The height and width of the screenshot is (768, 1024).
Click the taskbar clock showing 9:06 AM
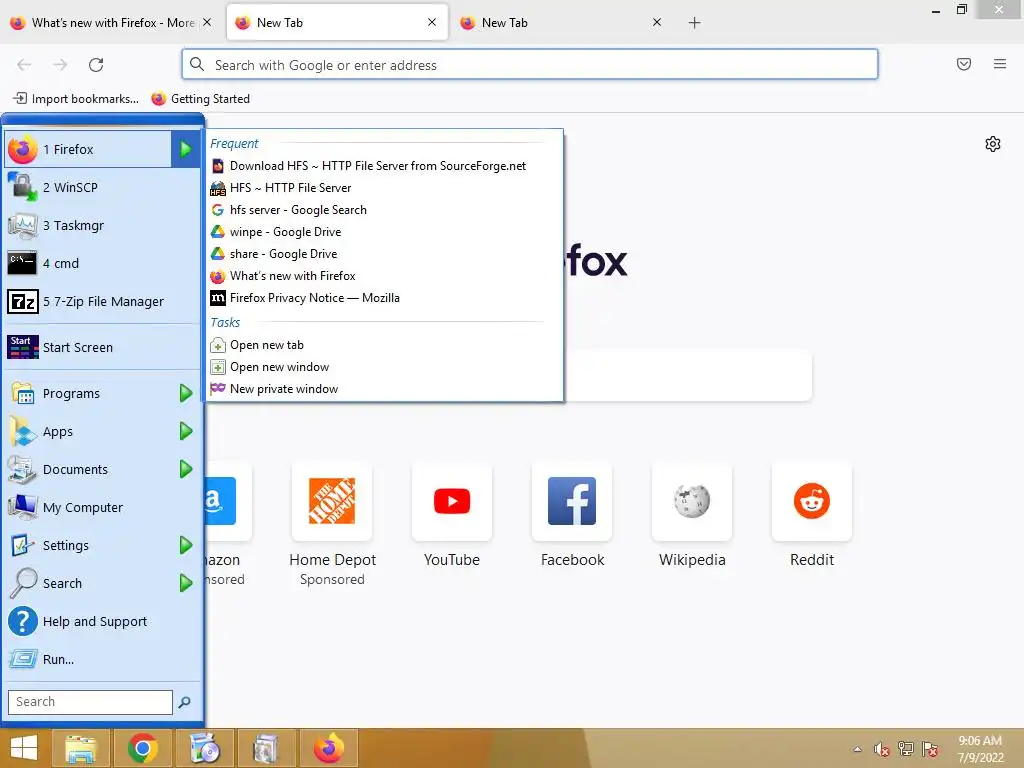[980, 749]
